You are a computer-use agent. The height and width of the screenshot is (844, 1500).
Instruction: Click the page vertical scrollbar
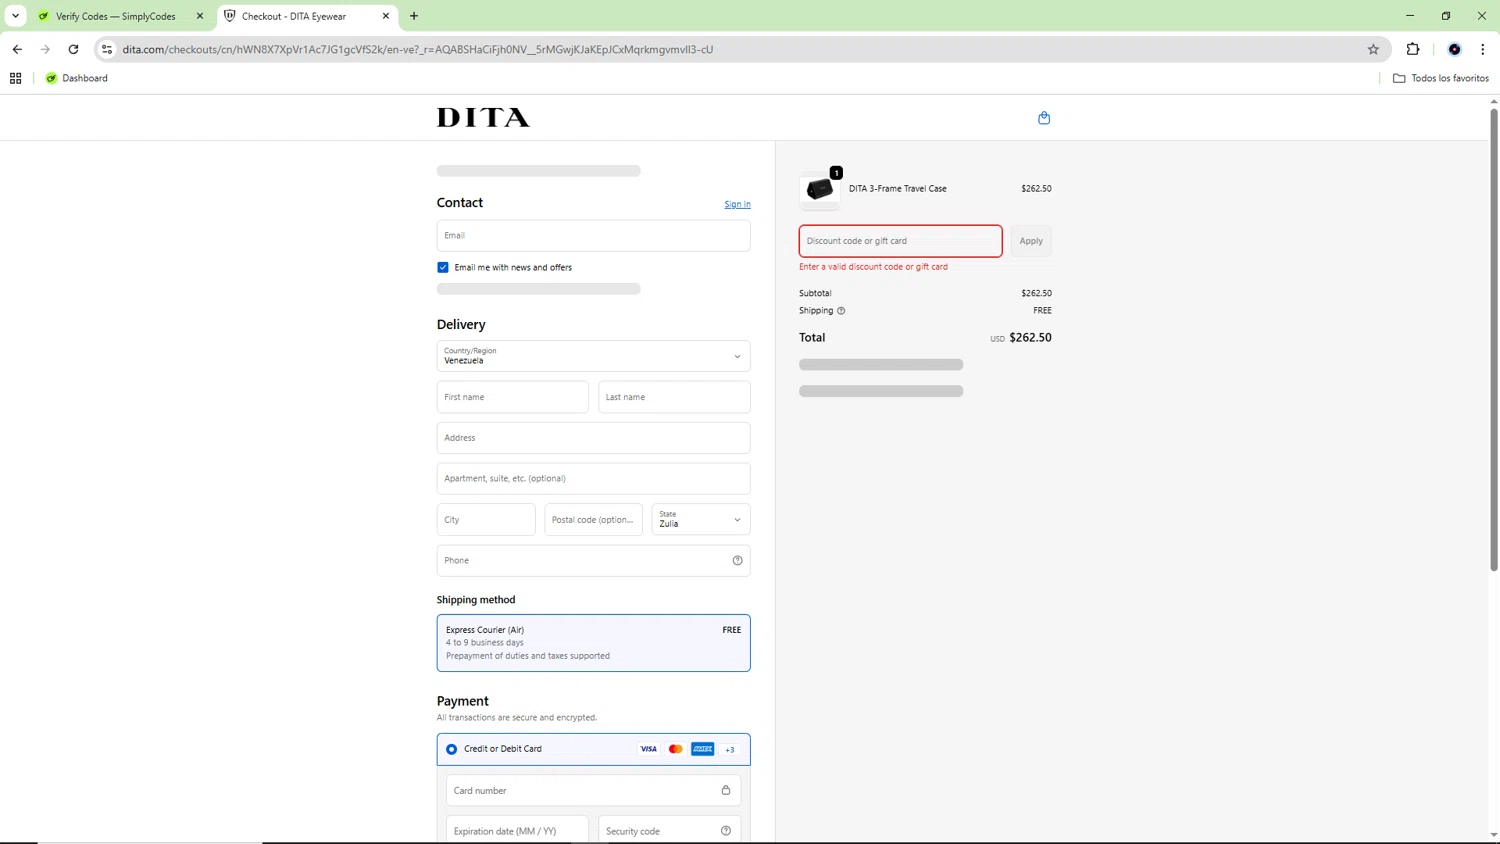point(1494,340)
